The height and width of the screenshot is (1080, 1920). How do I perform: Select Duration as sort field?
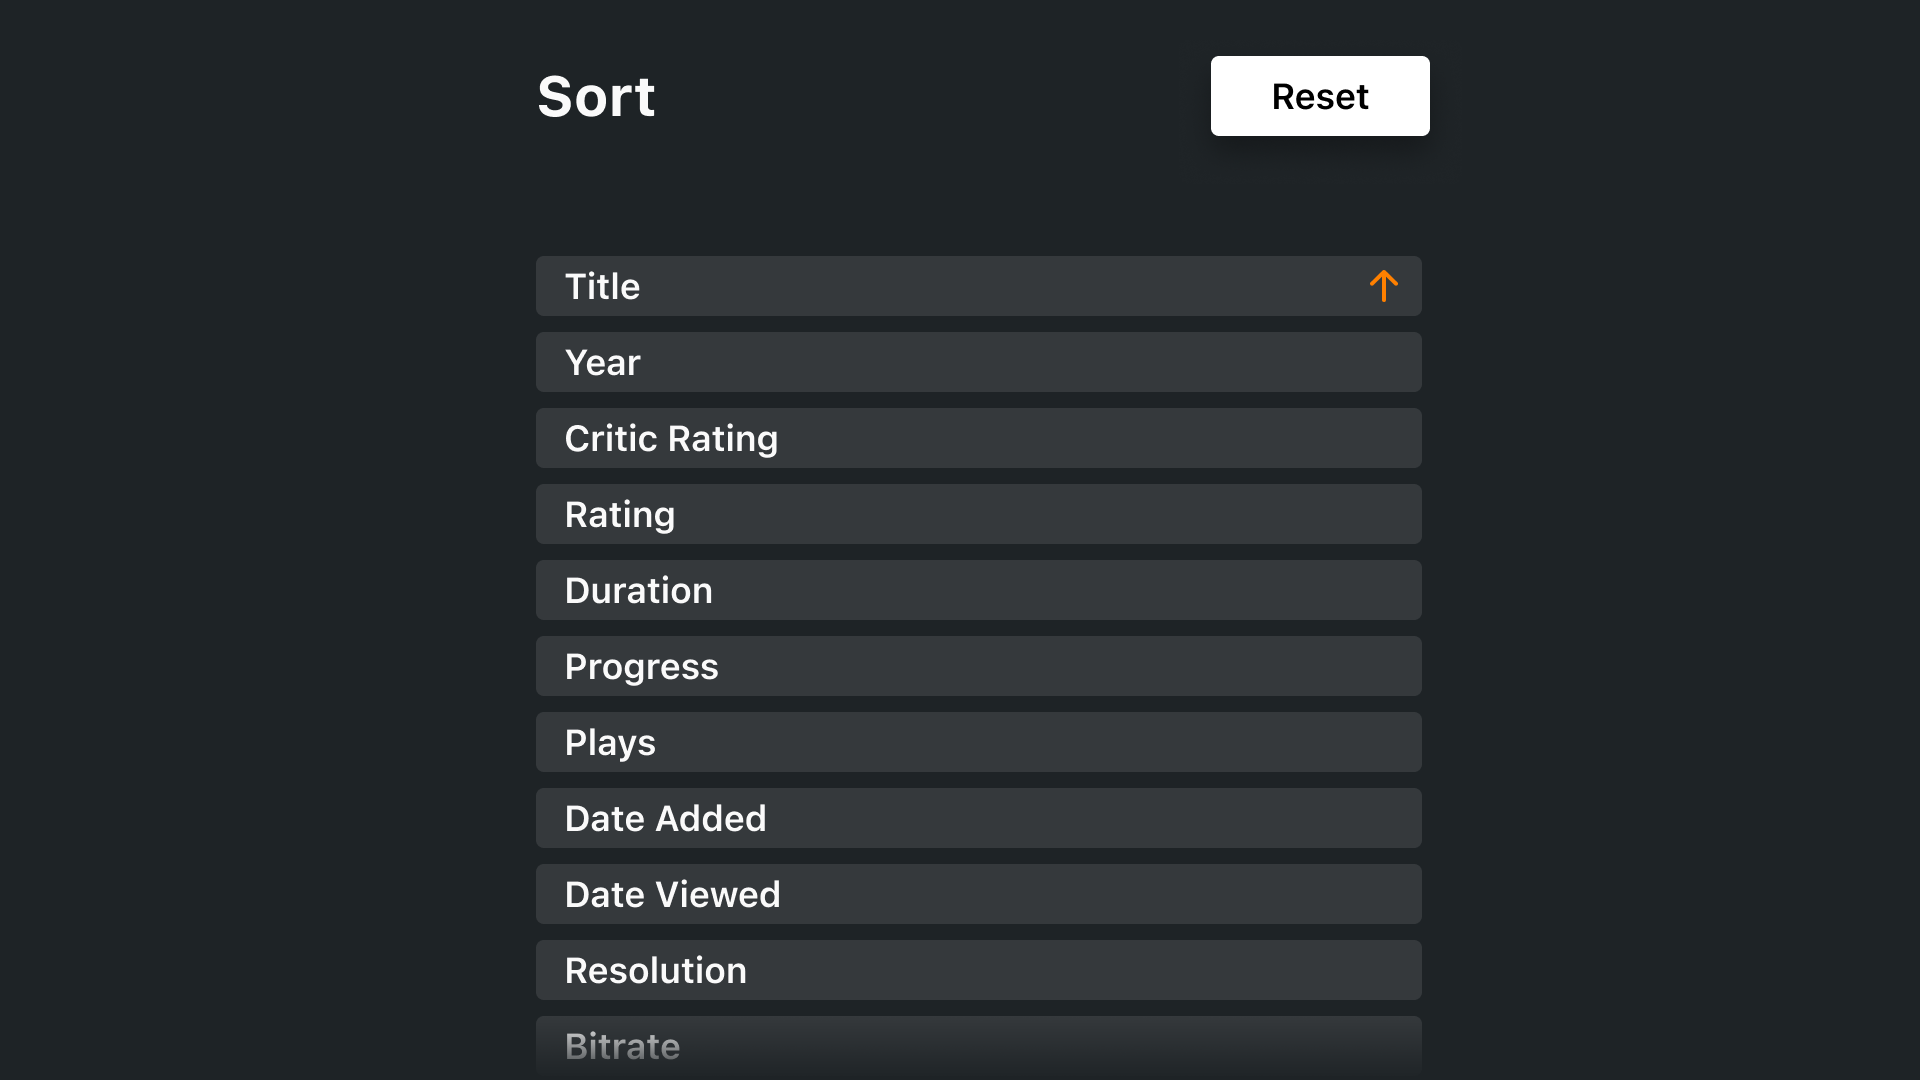pos(978,590)
